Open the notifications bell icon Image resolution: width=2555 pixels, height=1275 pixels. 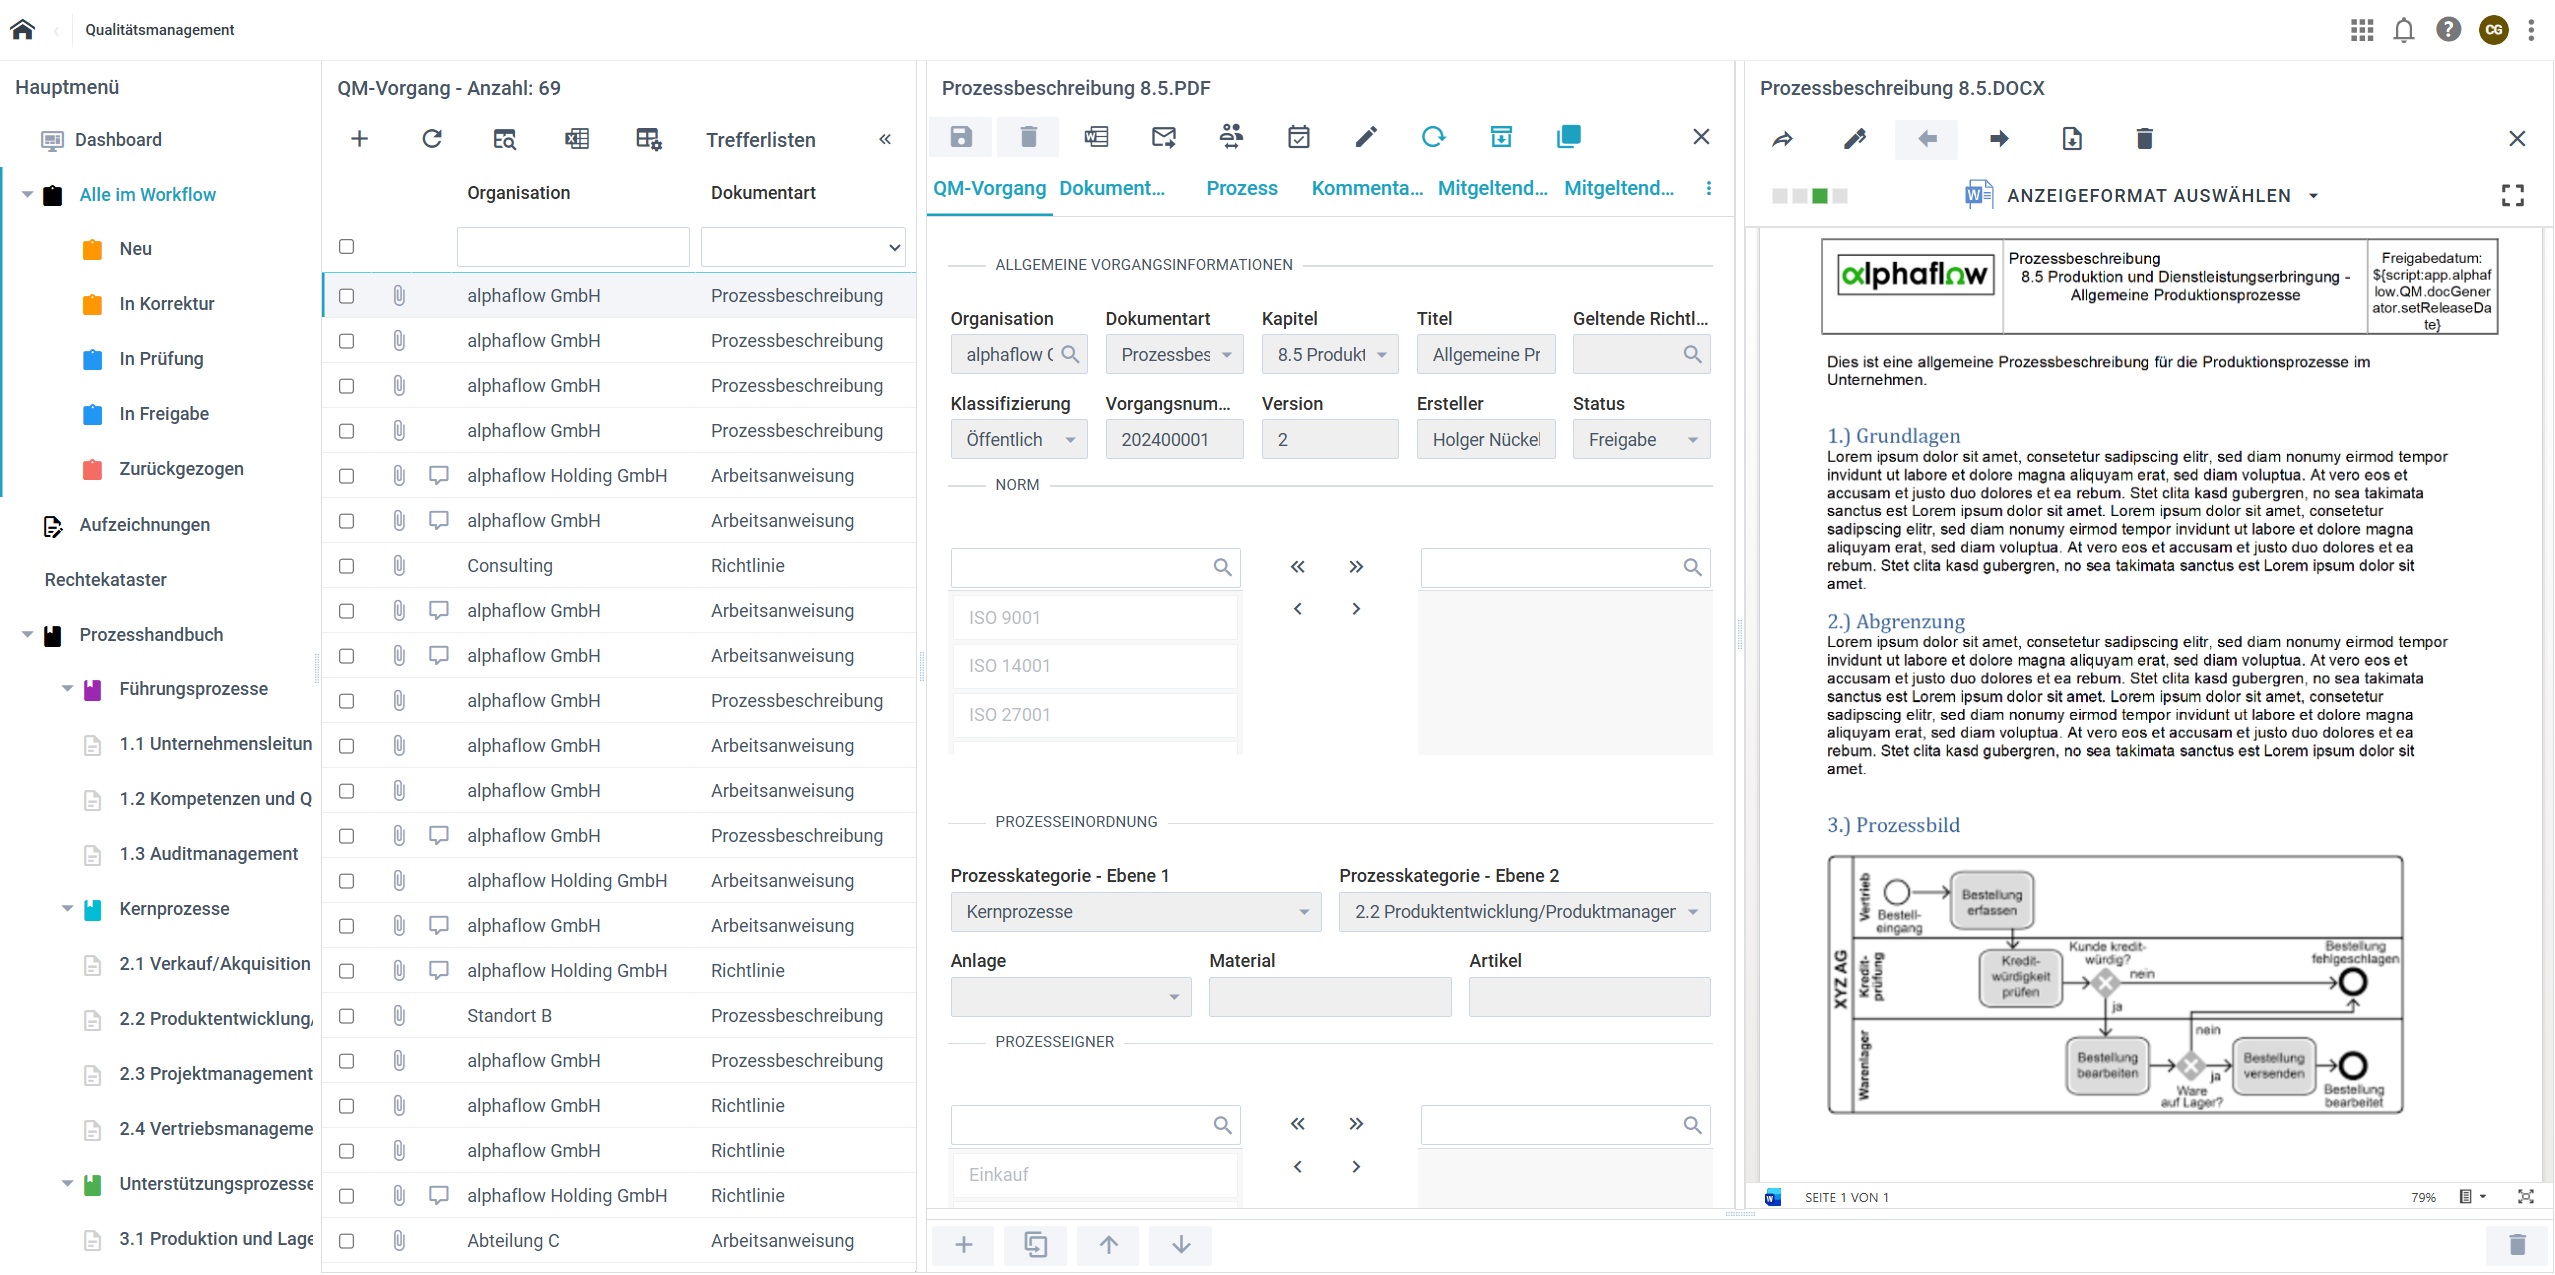tap(2404, 30)
